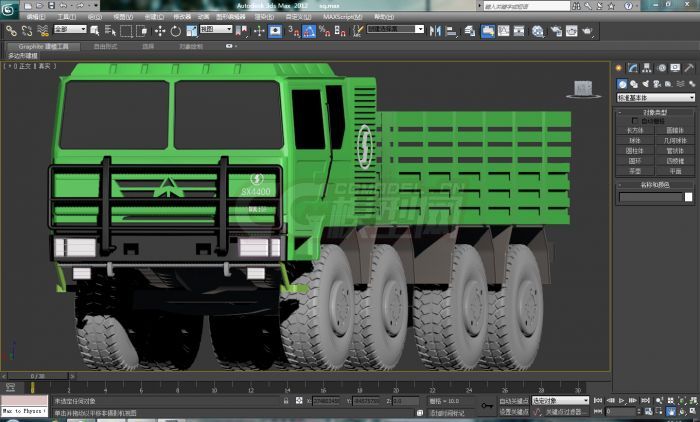Activate the Select and Move tool

[x=160, y=31]
